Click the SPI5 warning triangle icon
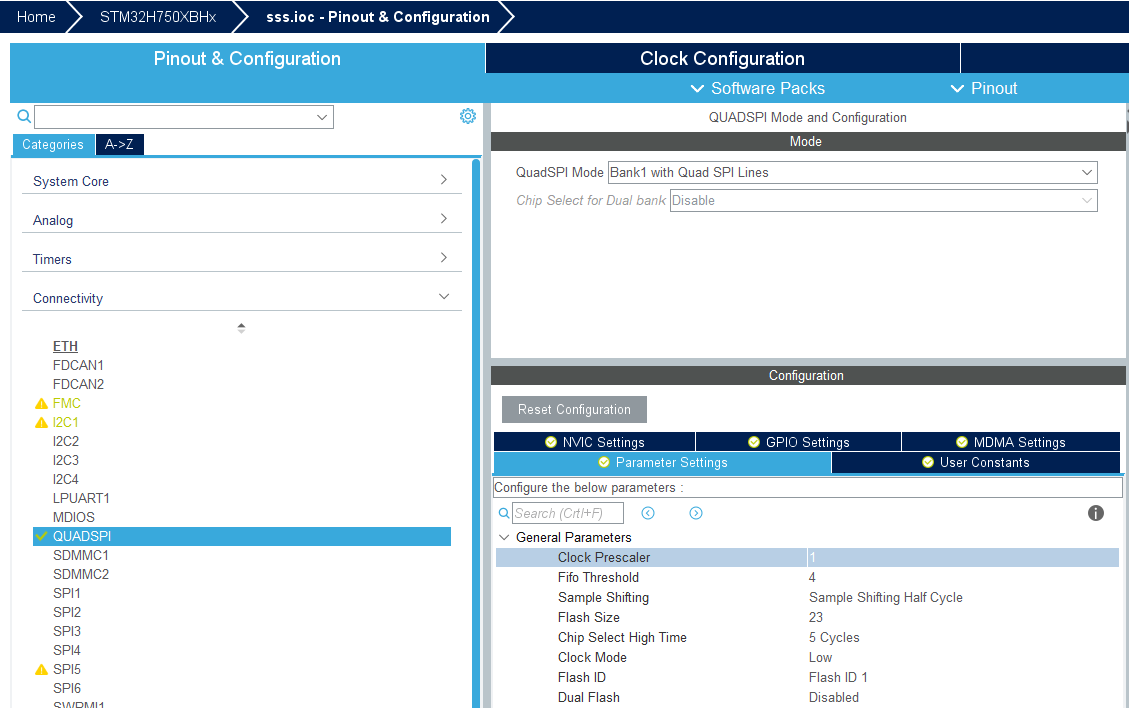This screenshot has height=708, width=1129. point(42,669)
